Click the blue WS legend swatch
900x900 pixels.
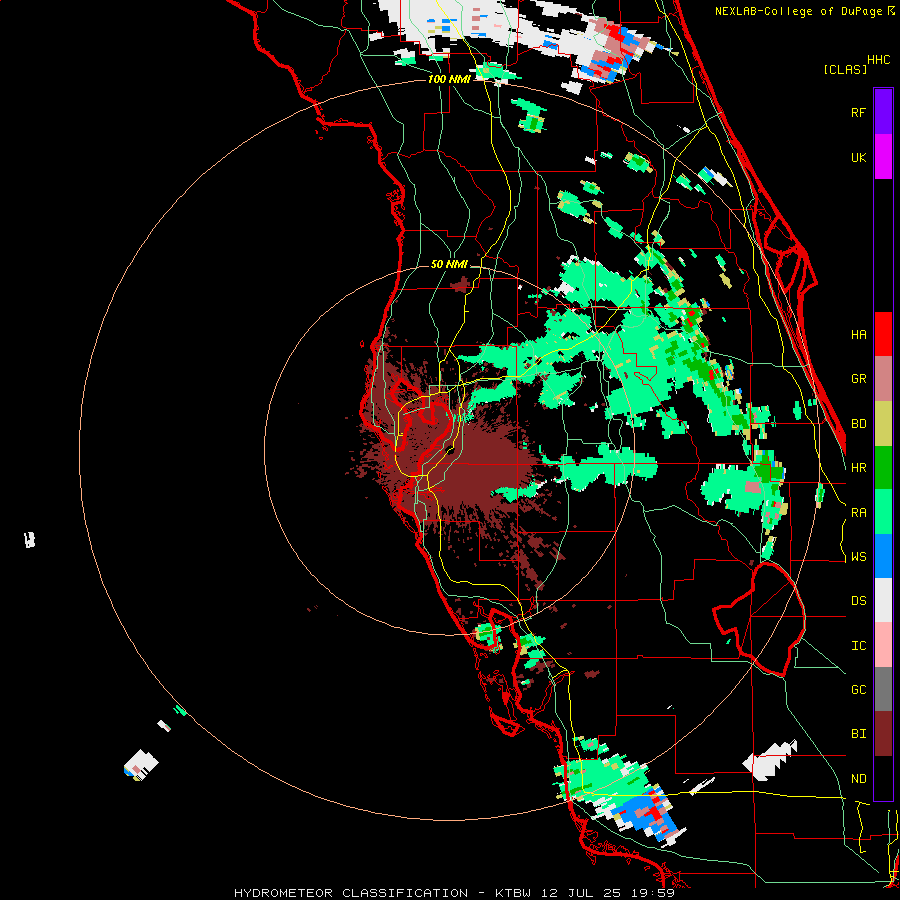tap(883, 556)
